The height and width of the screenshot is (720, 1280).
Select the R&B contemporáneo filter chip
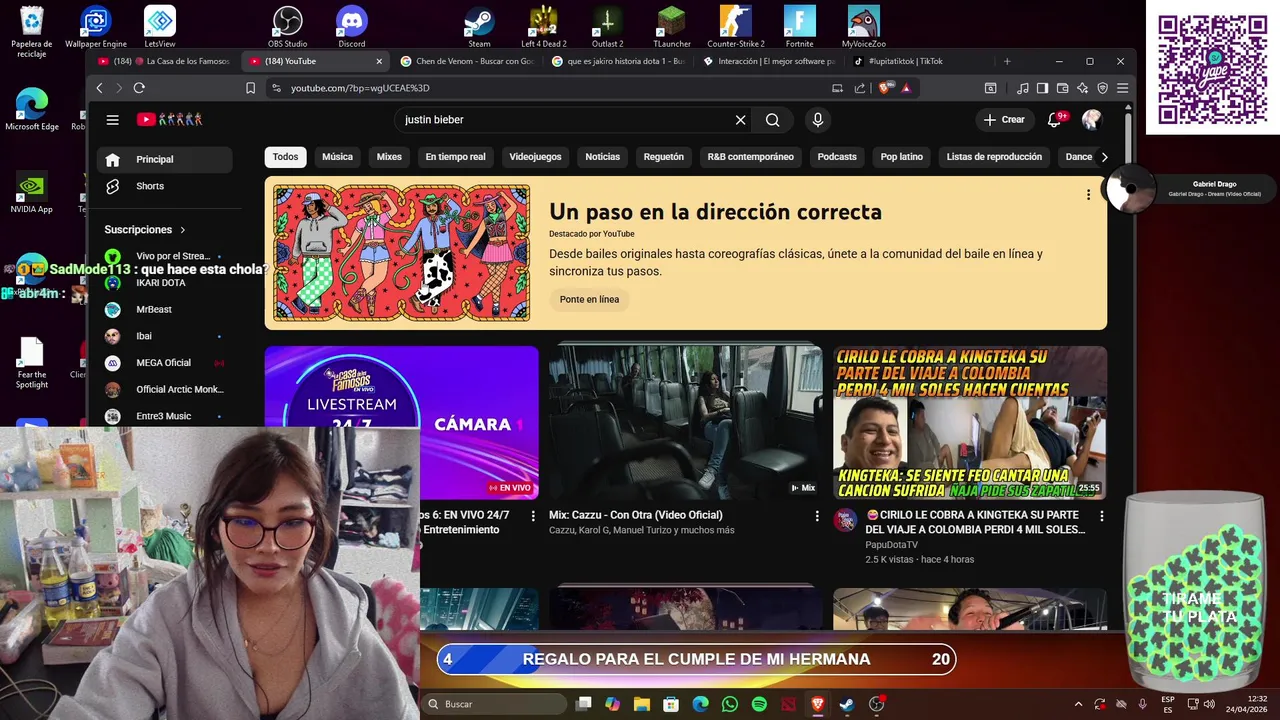[750, 157]
